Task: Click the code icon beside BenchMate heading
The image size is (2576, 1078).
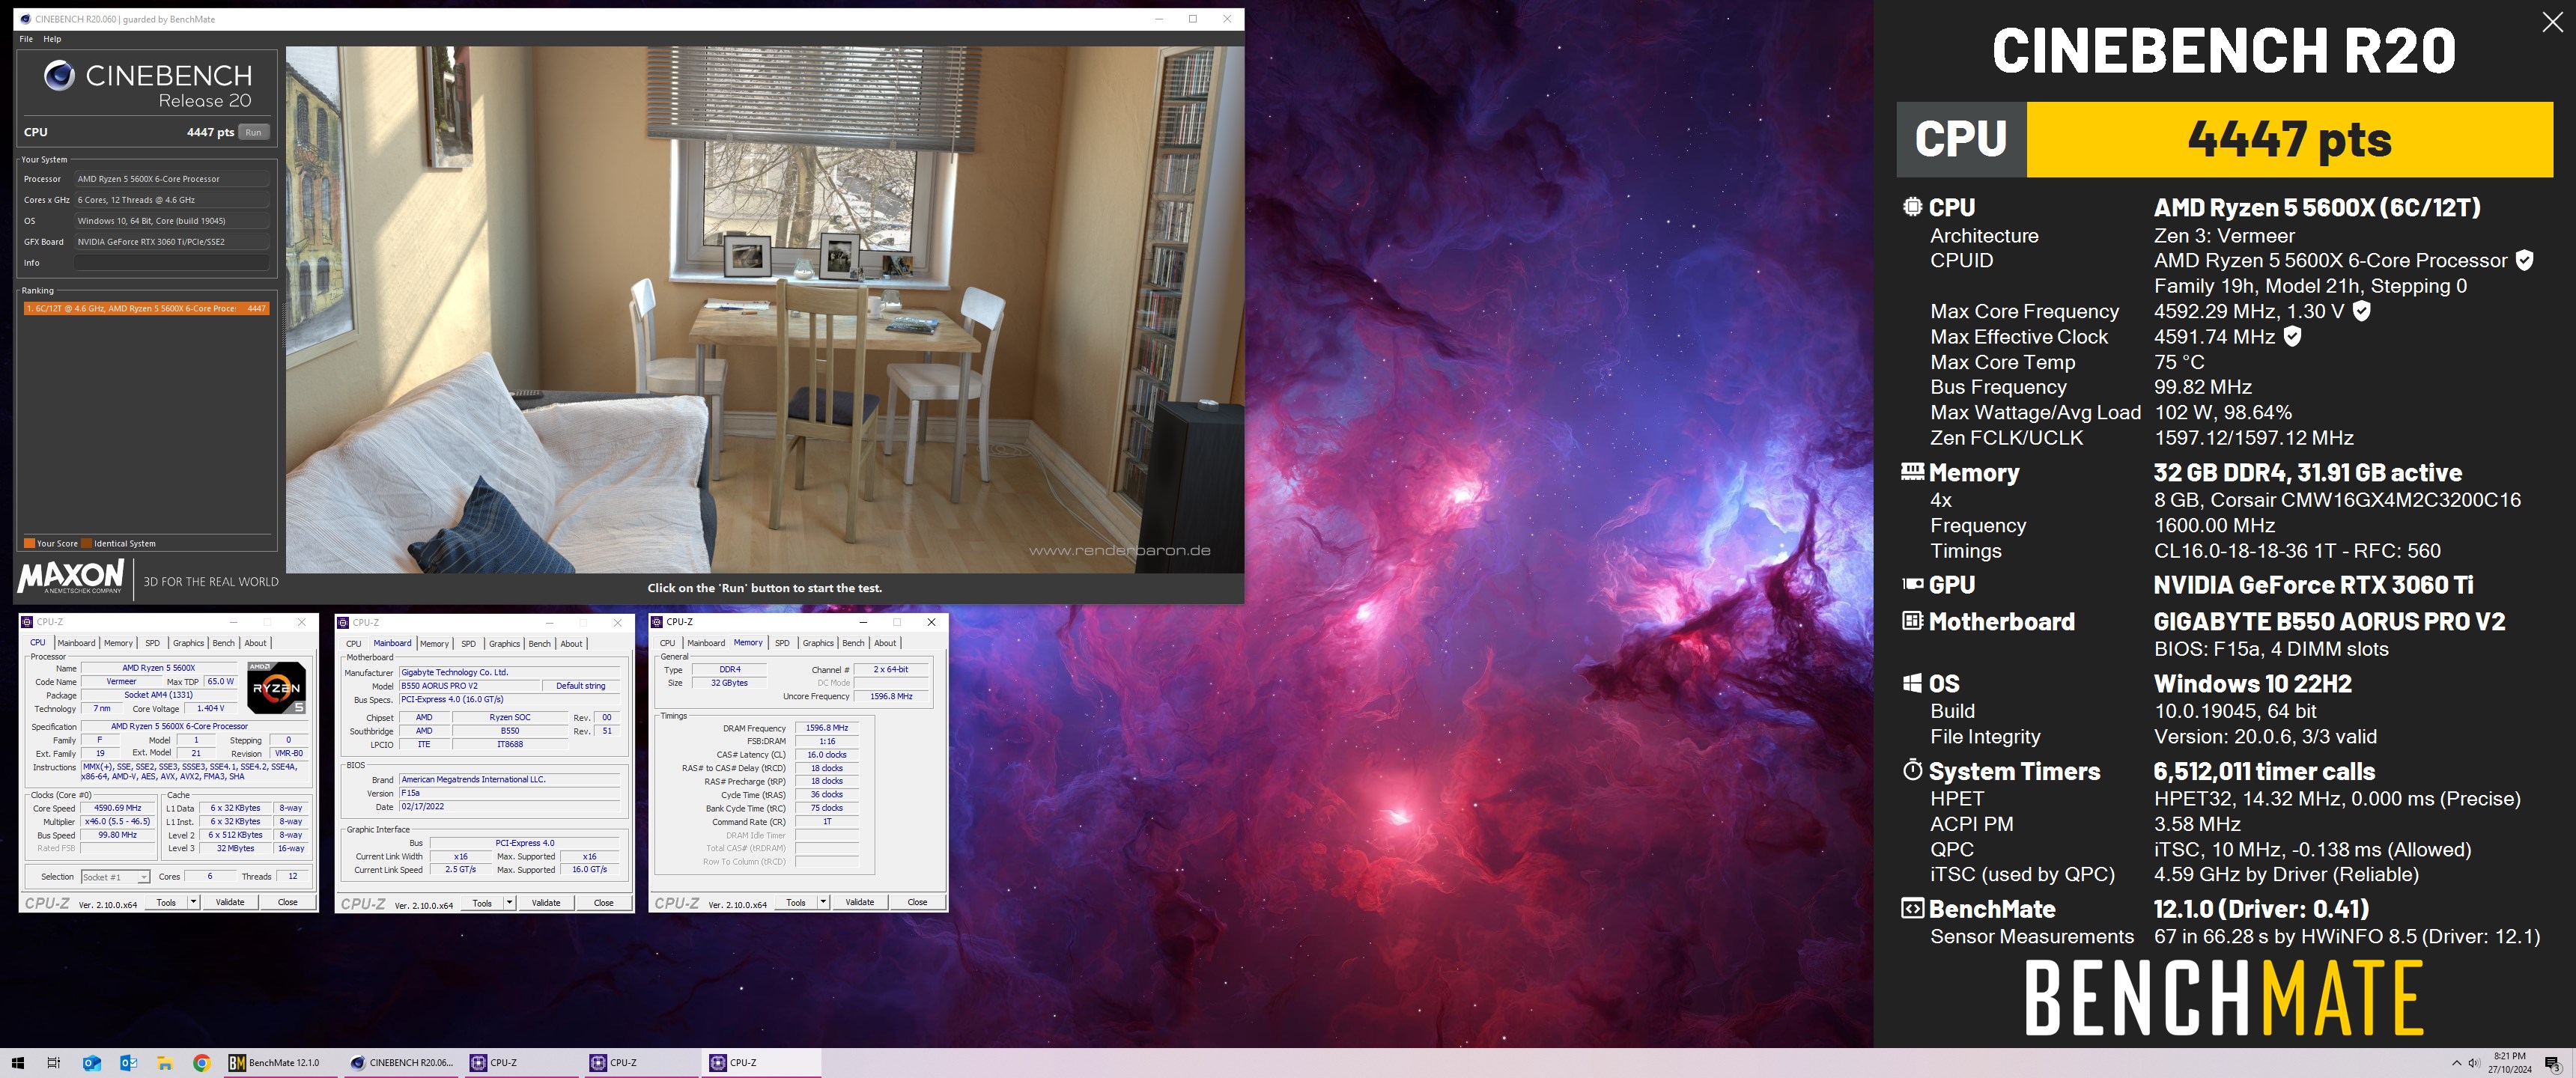Action: point(1912,908)
